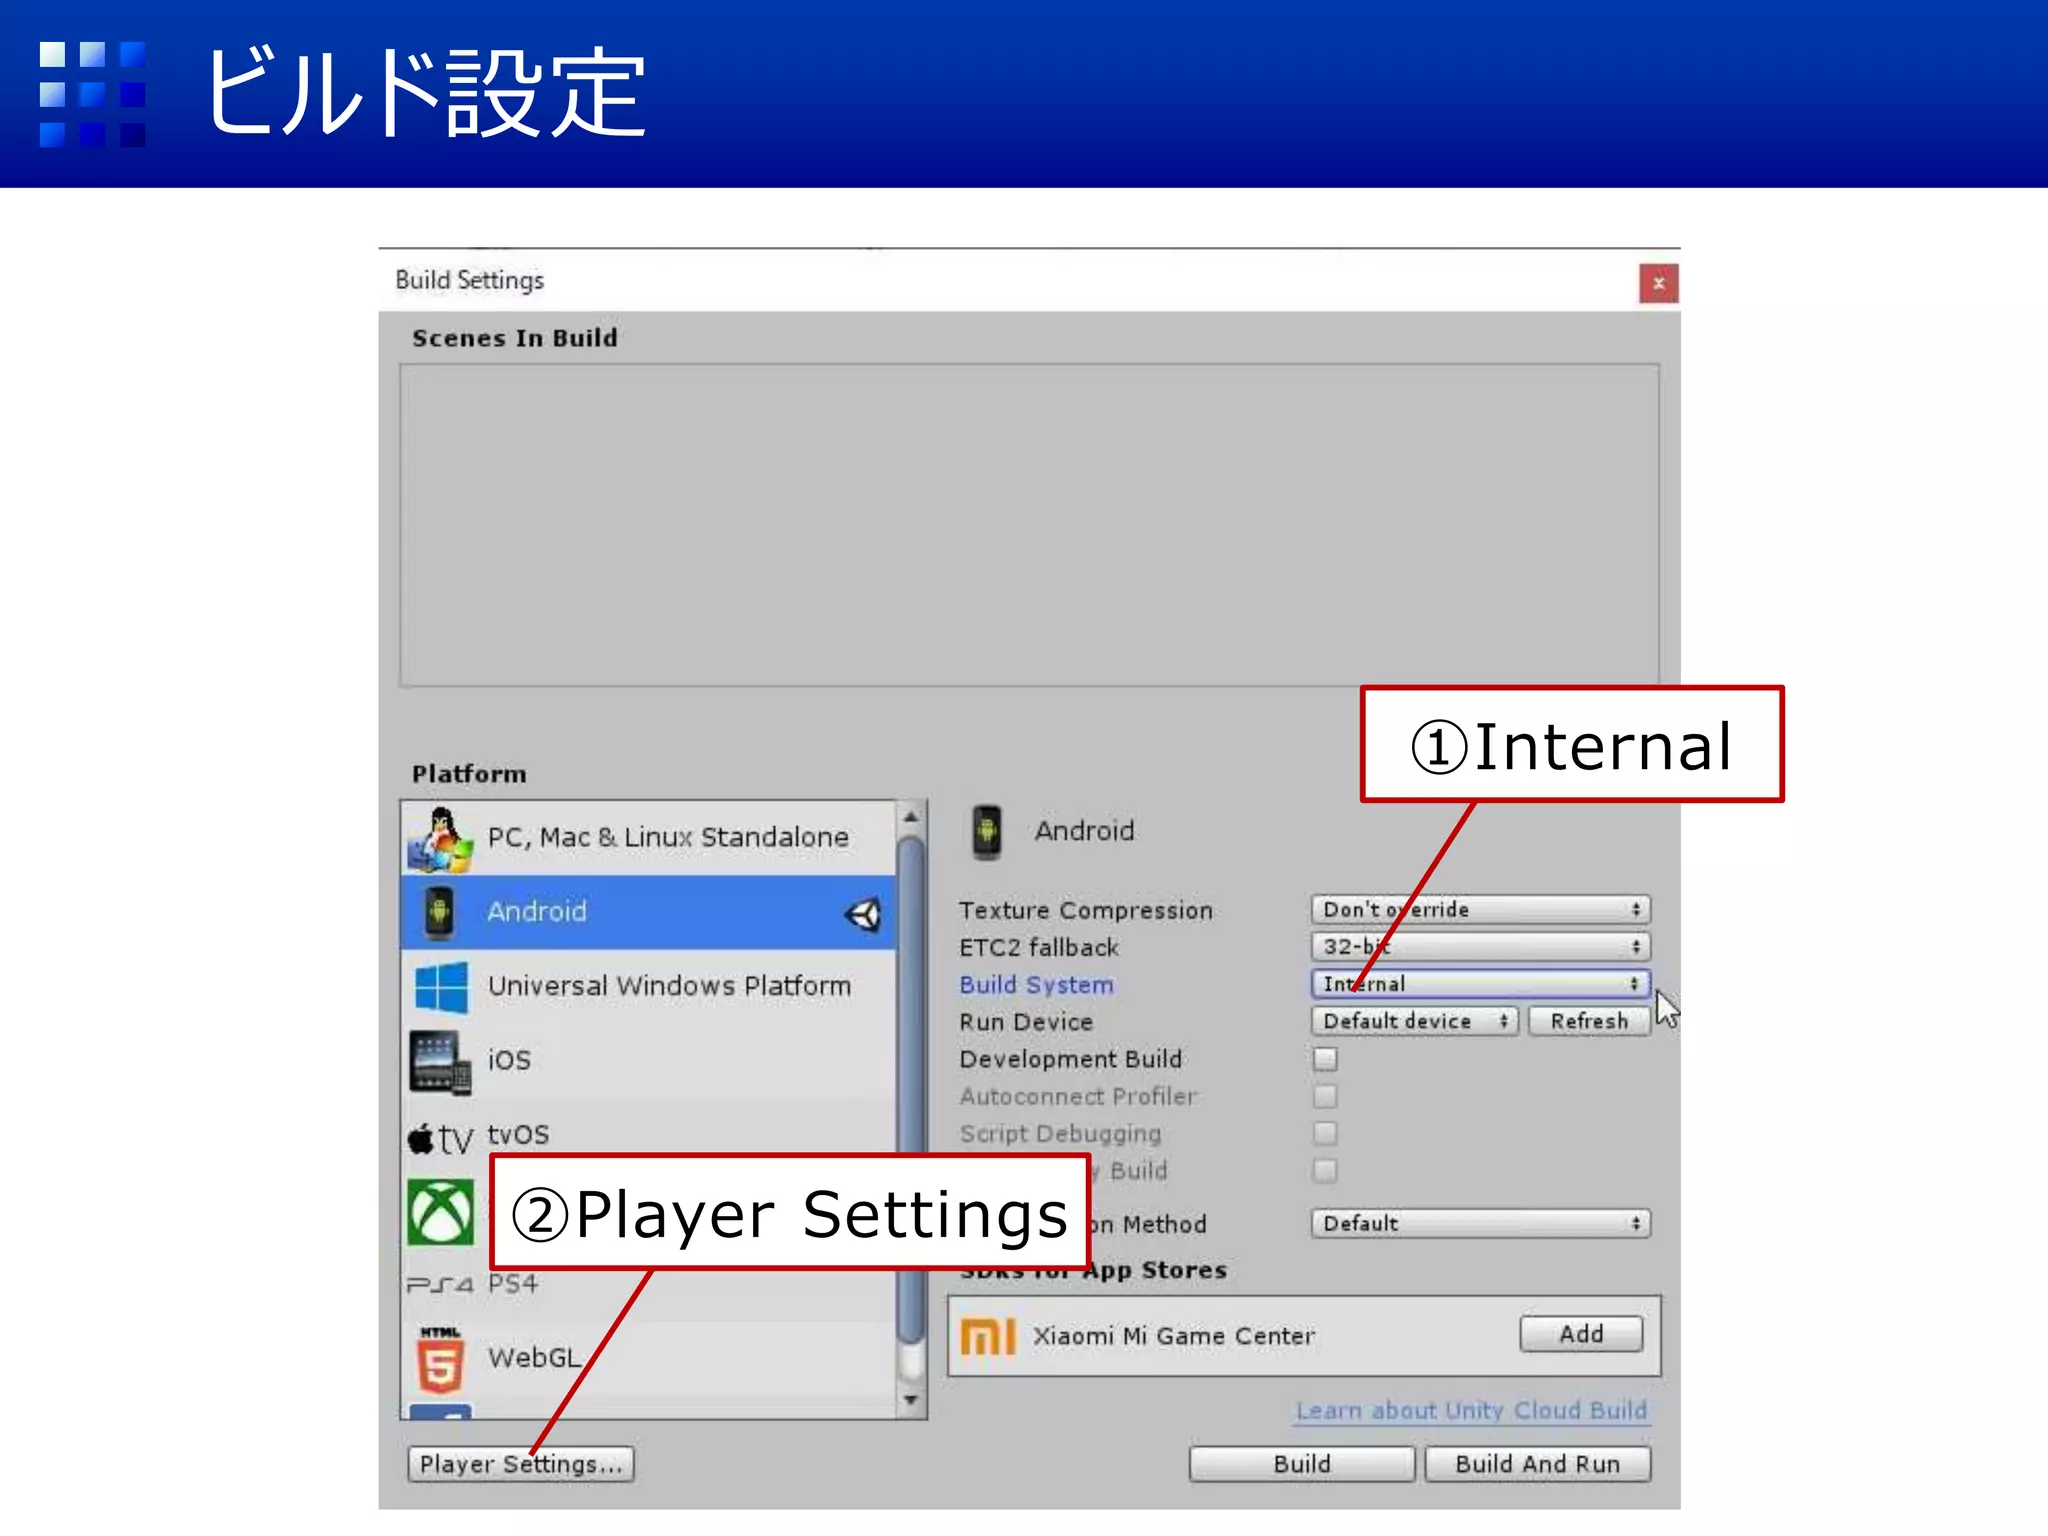Click the Unity logo on Android row
2048x1536 pixels.
[863, 913]
